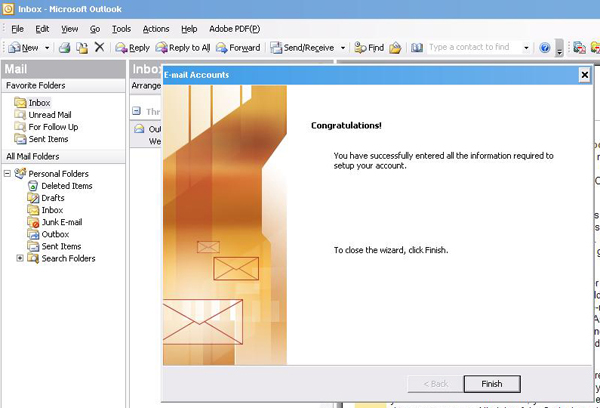Click the All Mail Folders header
Viewport: 600px width, 408px height.
(x=63, y=156)
